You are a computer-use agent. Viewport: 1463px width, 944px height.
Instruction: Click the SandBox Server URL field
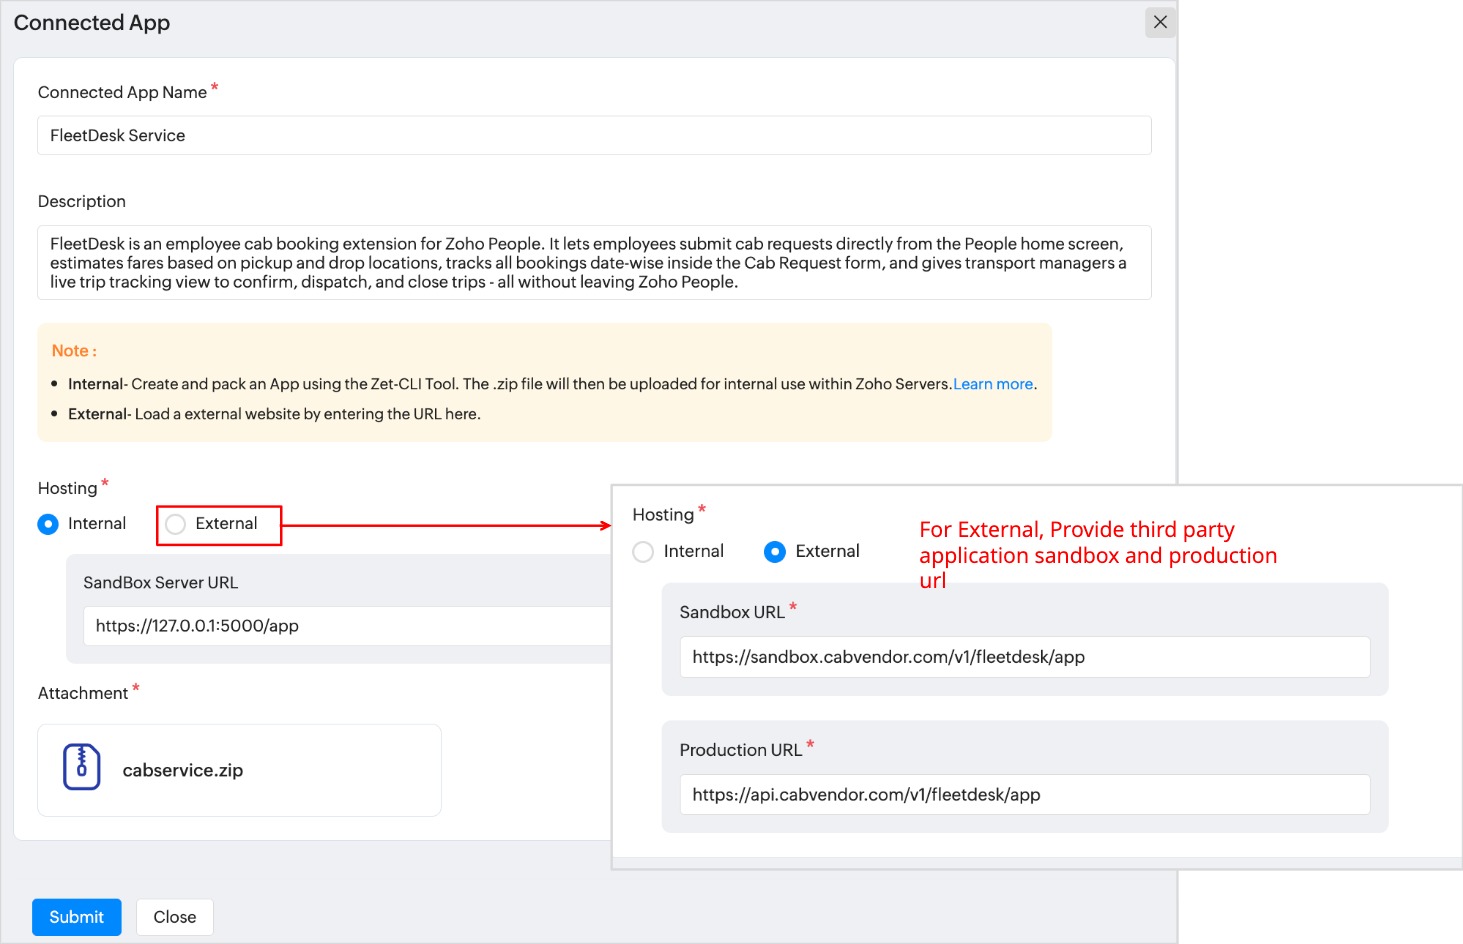[350, 626]
